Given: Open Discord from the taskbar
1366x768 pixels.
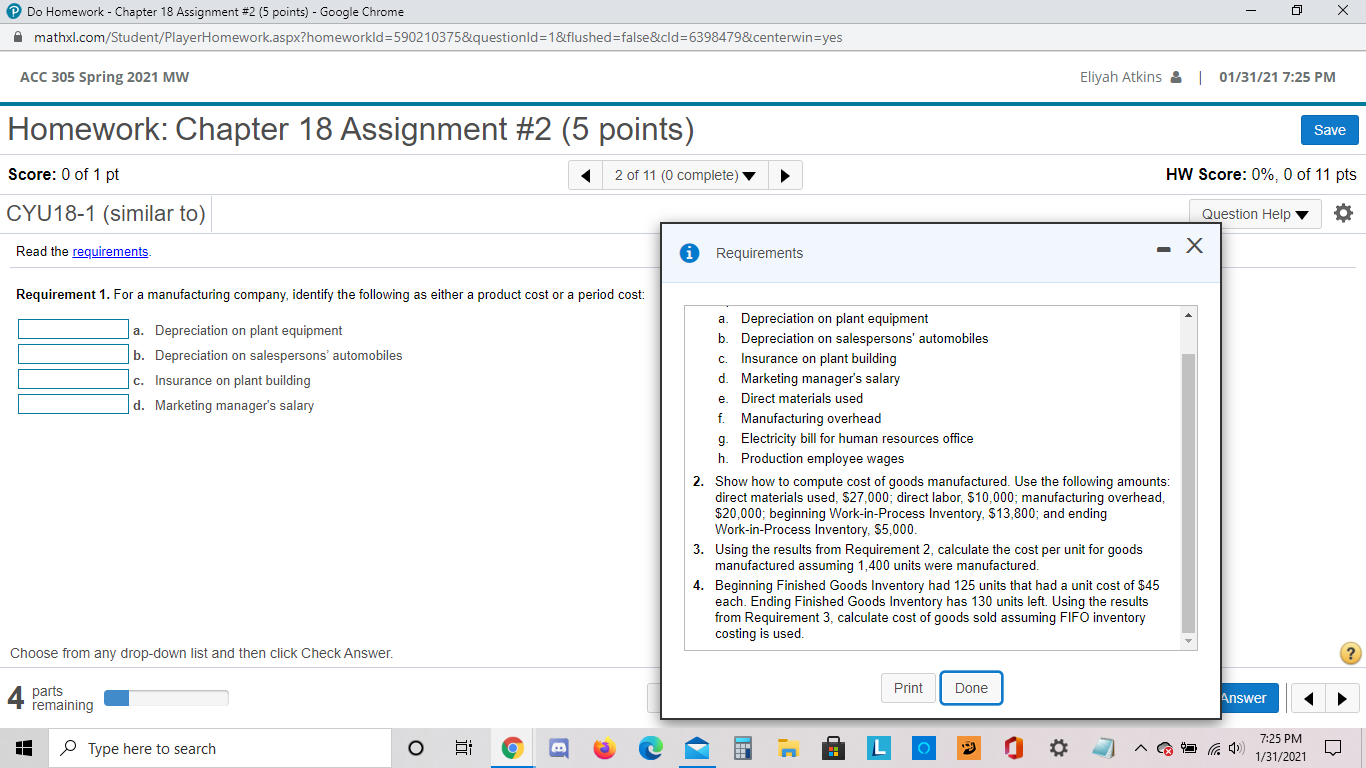Looking at the screenshot, I should point(558,747).
